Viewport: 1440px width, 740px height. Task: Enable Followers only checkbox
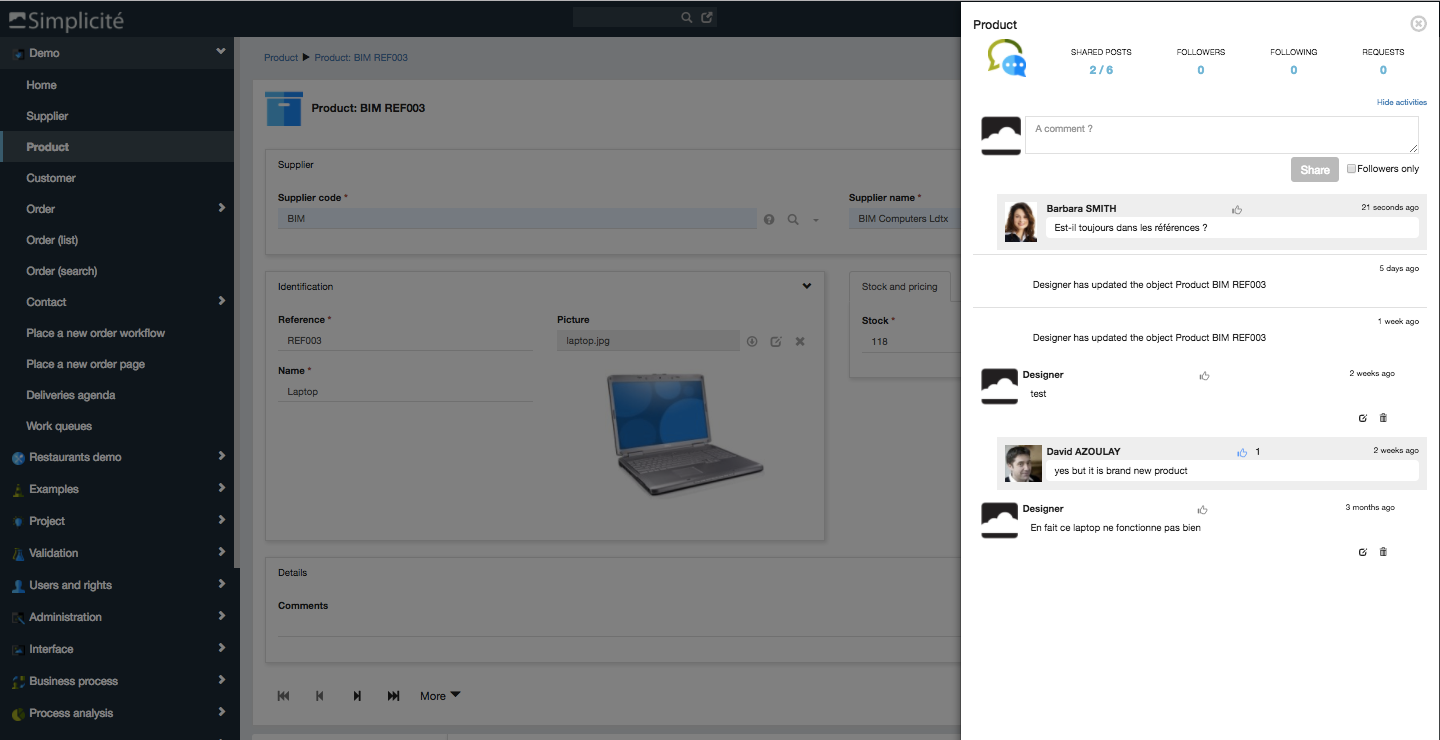1351,168
